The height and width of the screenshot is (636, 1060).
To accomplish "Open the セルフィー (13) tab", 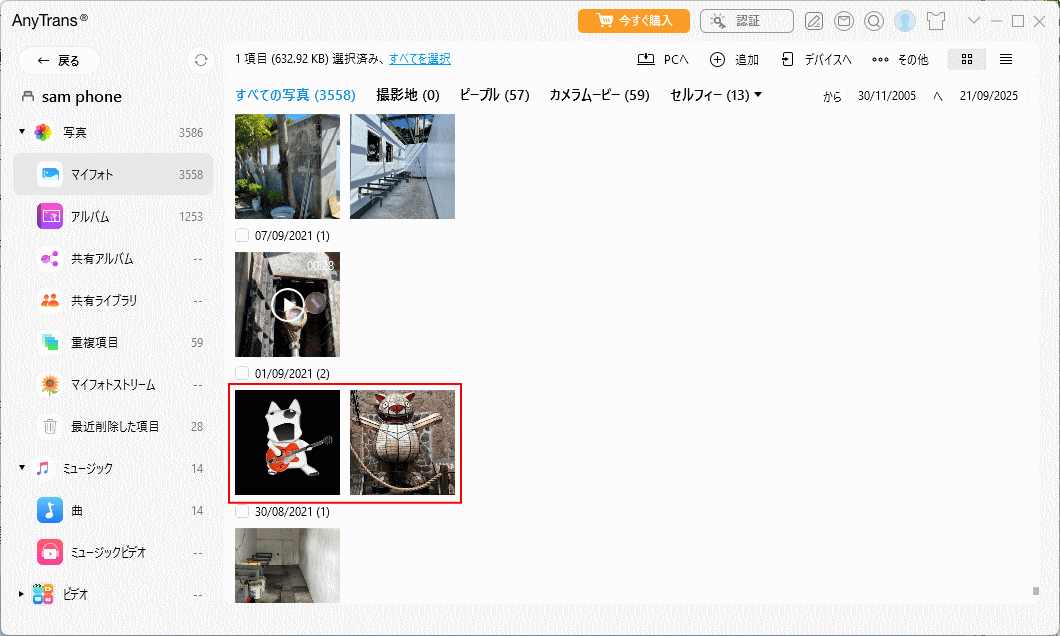I will pyautogui.click(x=710, y=95).
